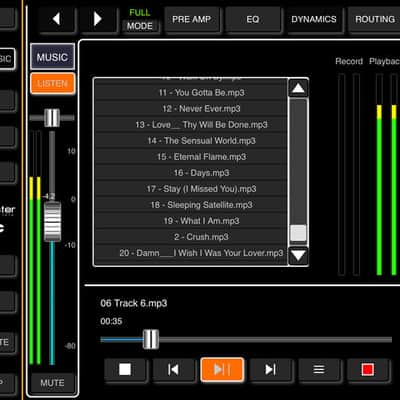Click the playlist scroll down arrow
This screenshot has height=400, width=400.
298,255
